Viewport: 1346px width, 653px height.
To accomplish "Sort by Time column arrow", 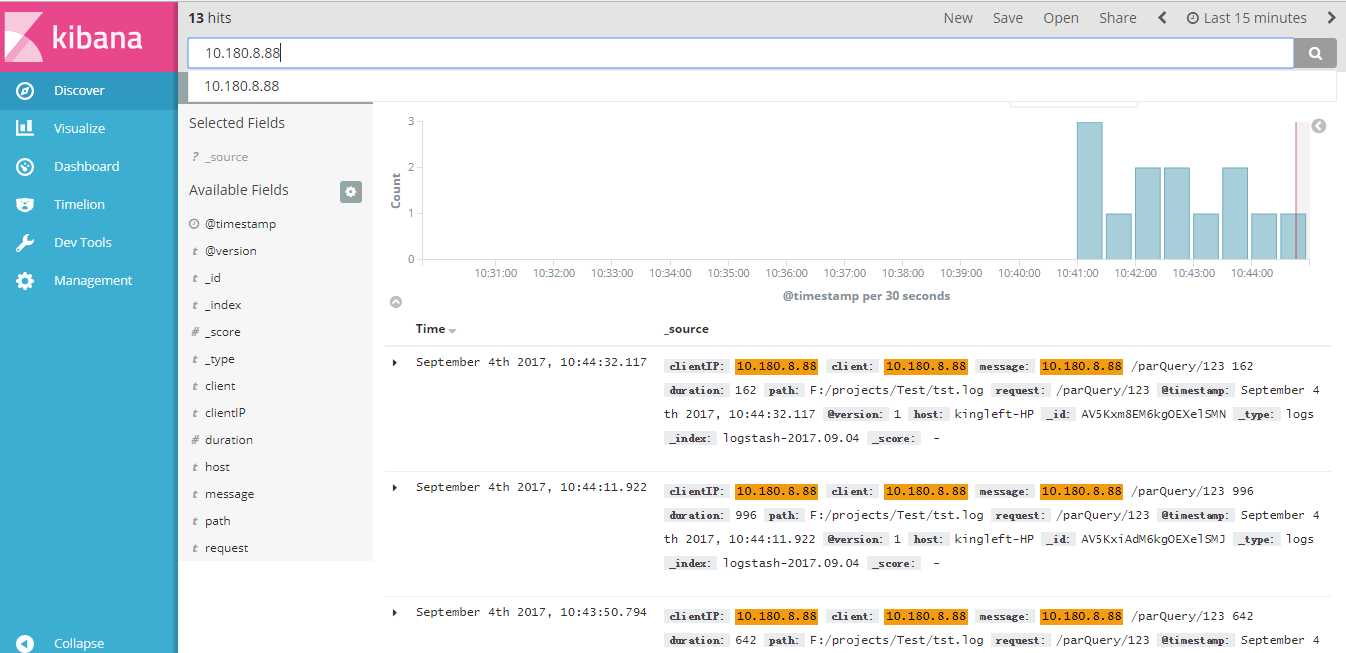I will click(452, 330).
